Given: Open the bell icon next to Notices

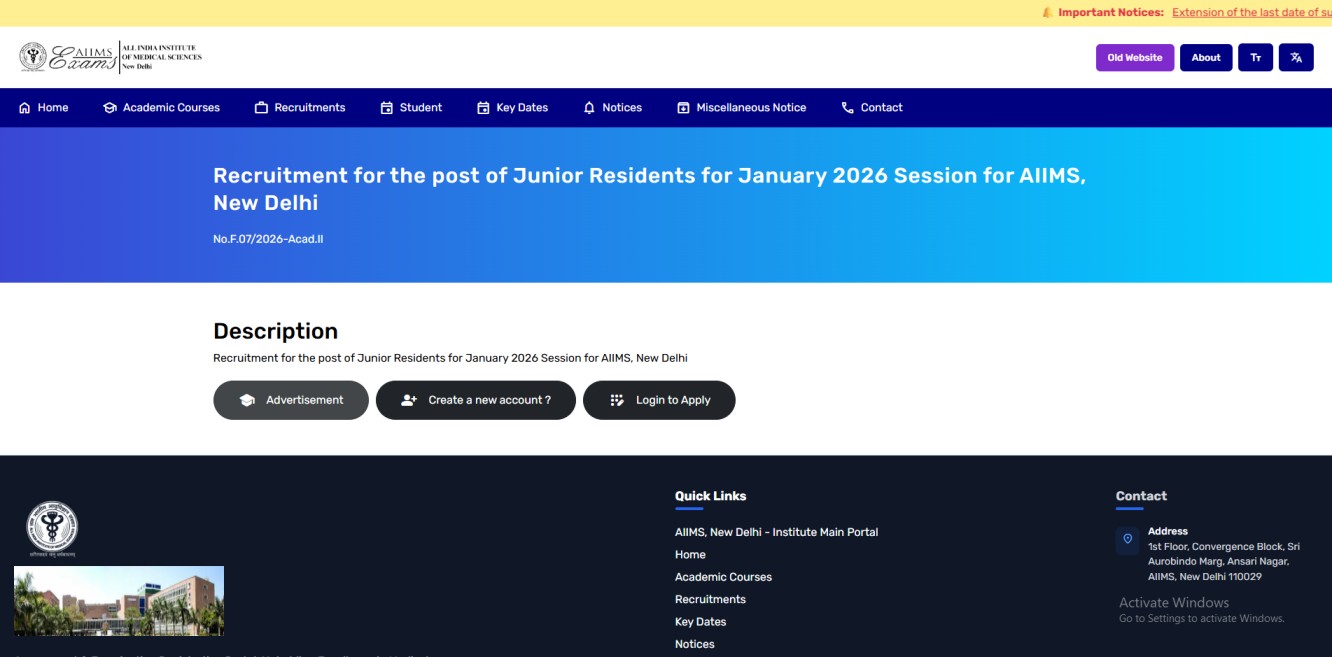Looking at the screenshot, I should pyautogui.click(x=590, y=107).
